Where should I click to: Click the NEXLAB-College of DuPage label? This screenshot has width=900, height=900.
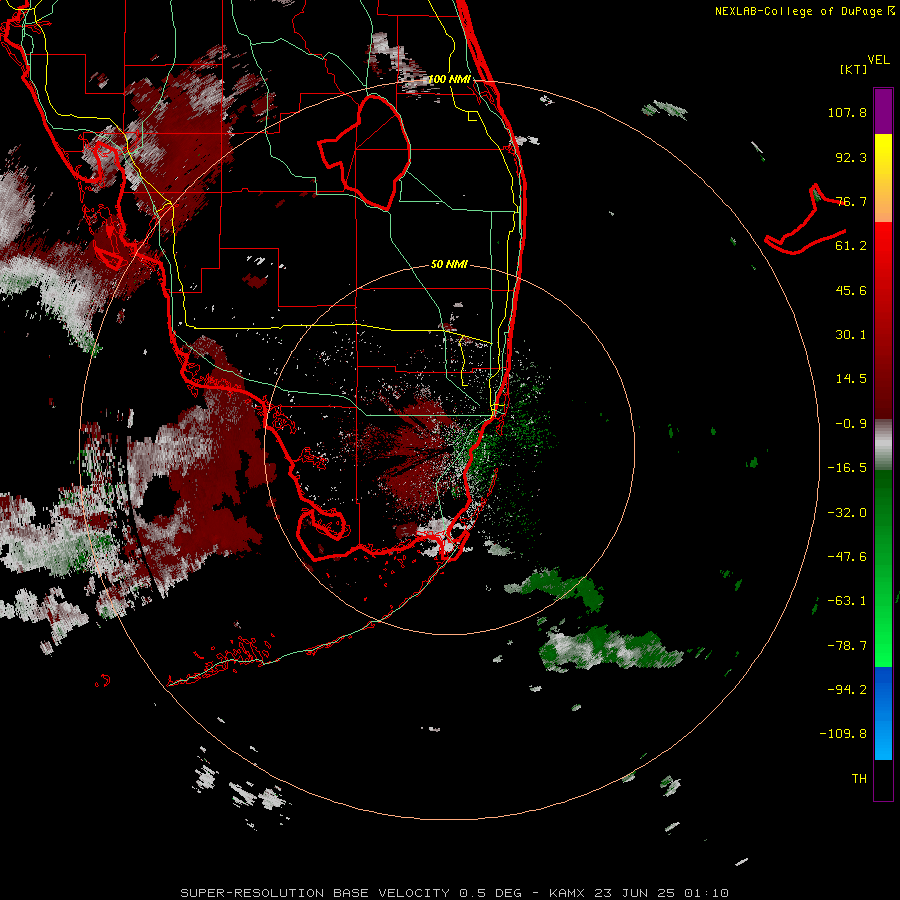click(x=805, y=11)
